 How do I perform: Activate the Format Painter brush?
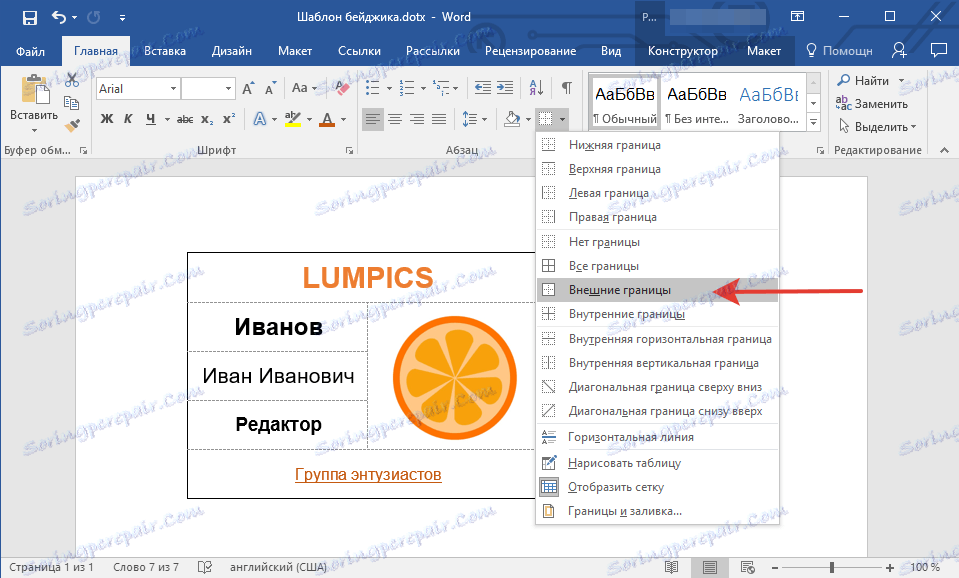[72, 125]
